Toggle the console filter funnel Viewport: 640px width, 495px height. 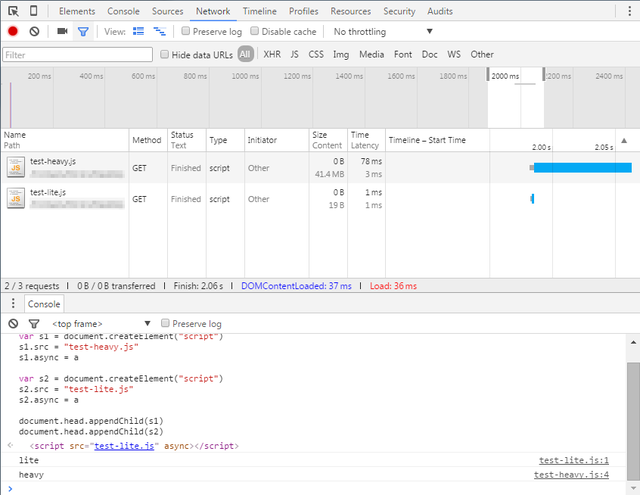pyautogui.click(x=34, y=324)
